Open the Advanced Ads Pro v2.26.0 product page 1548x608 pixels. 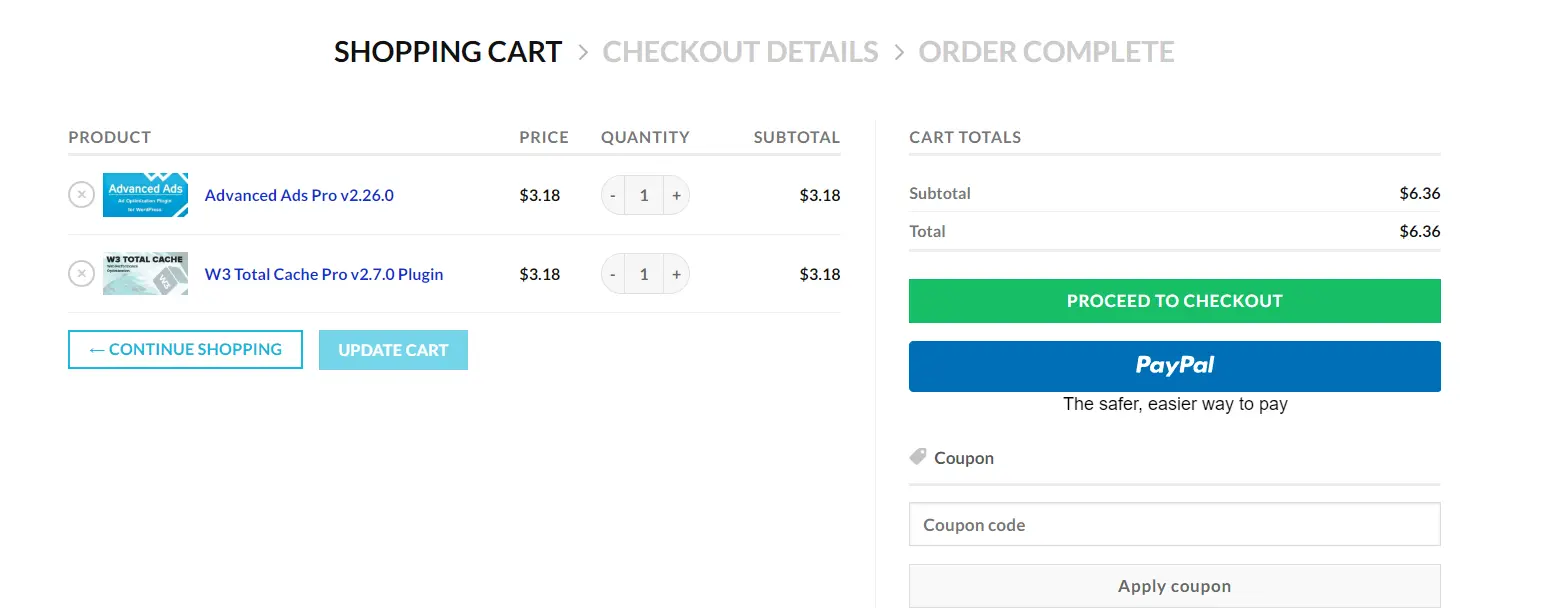pyautogui.click(x=299, y=194)
